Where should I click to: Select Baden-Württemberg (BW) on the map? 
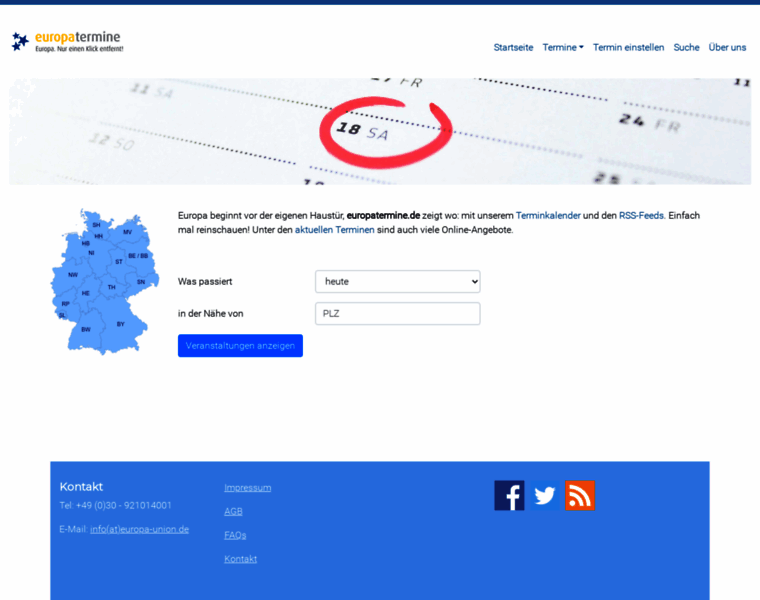coord(86,330)
